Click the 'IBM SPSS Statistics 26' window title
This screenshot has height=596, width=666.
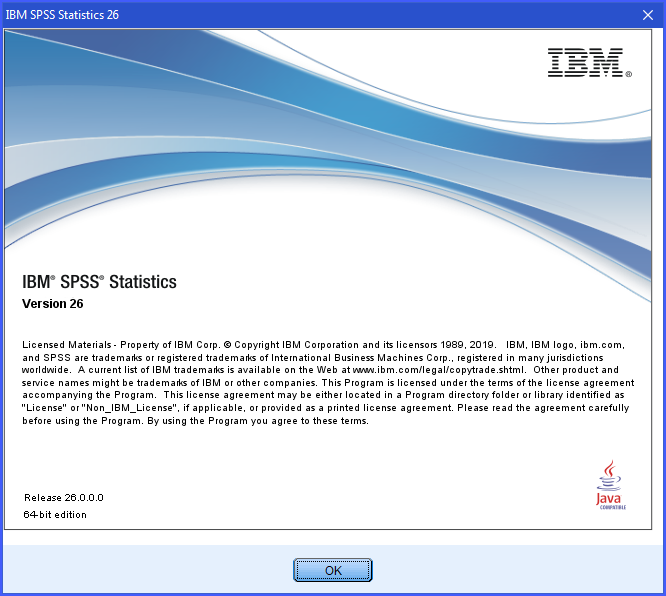62,15
